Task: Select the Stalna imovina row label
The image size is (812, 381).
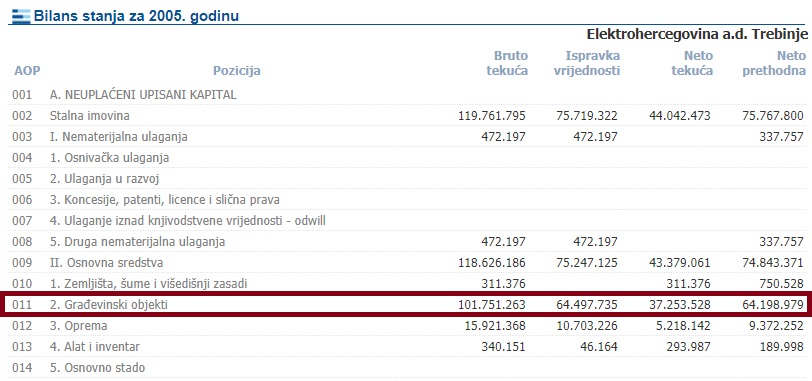Action: pyautogui.click(x=90, y=116)
